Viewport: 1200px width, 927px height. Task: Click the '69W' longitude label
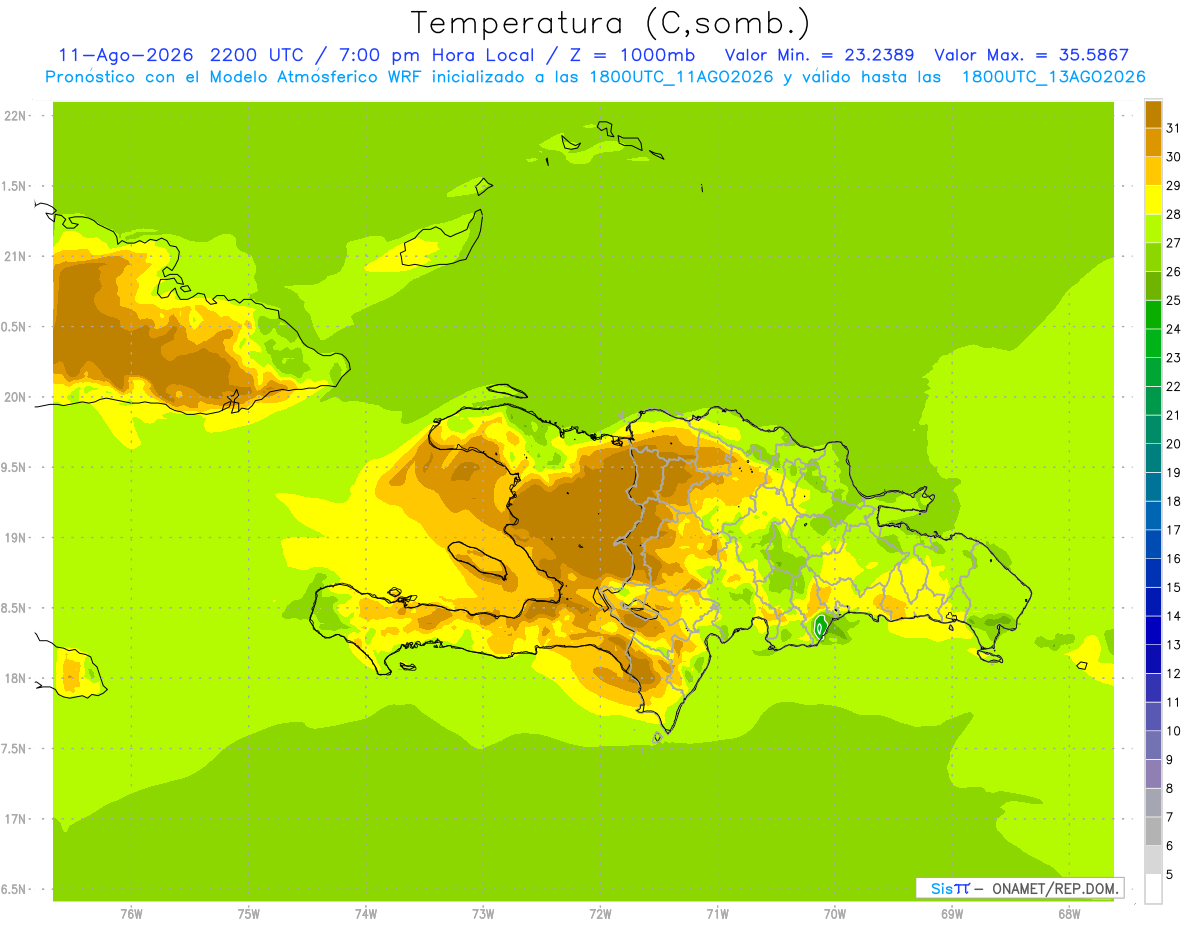(952, 914)
